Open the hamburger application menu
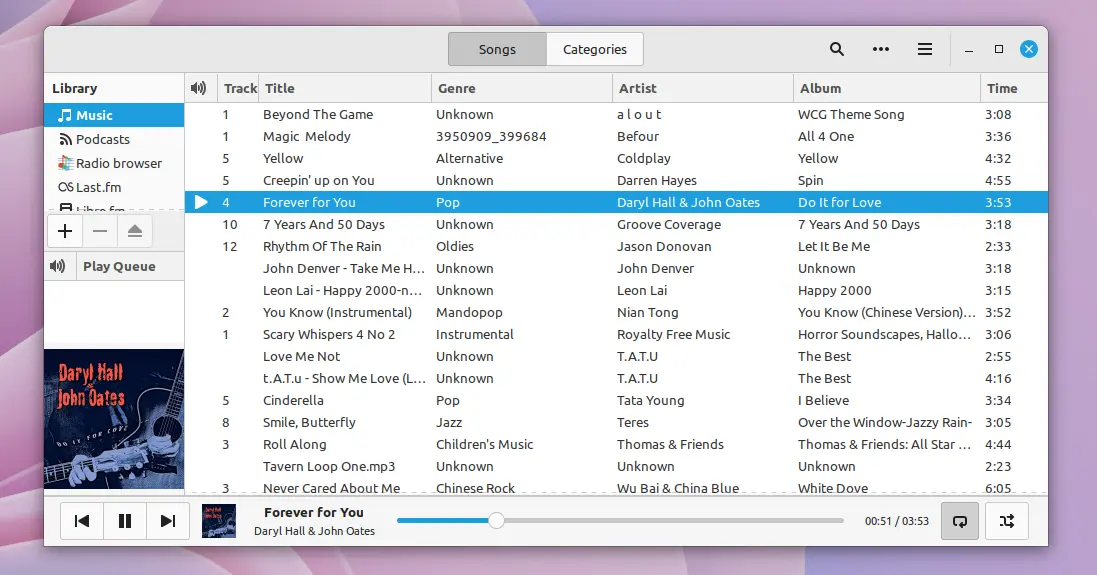The image size is (1097, 575). click(925, 49)
